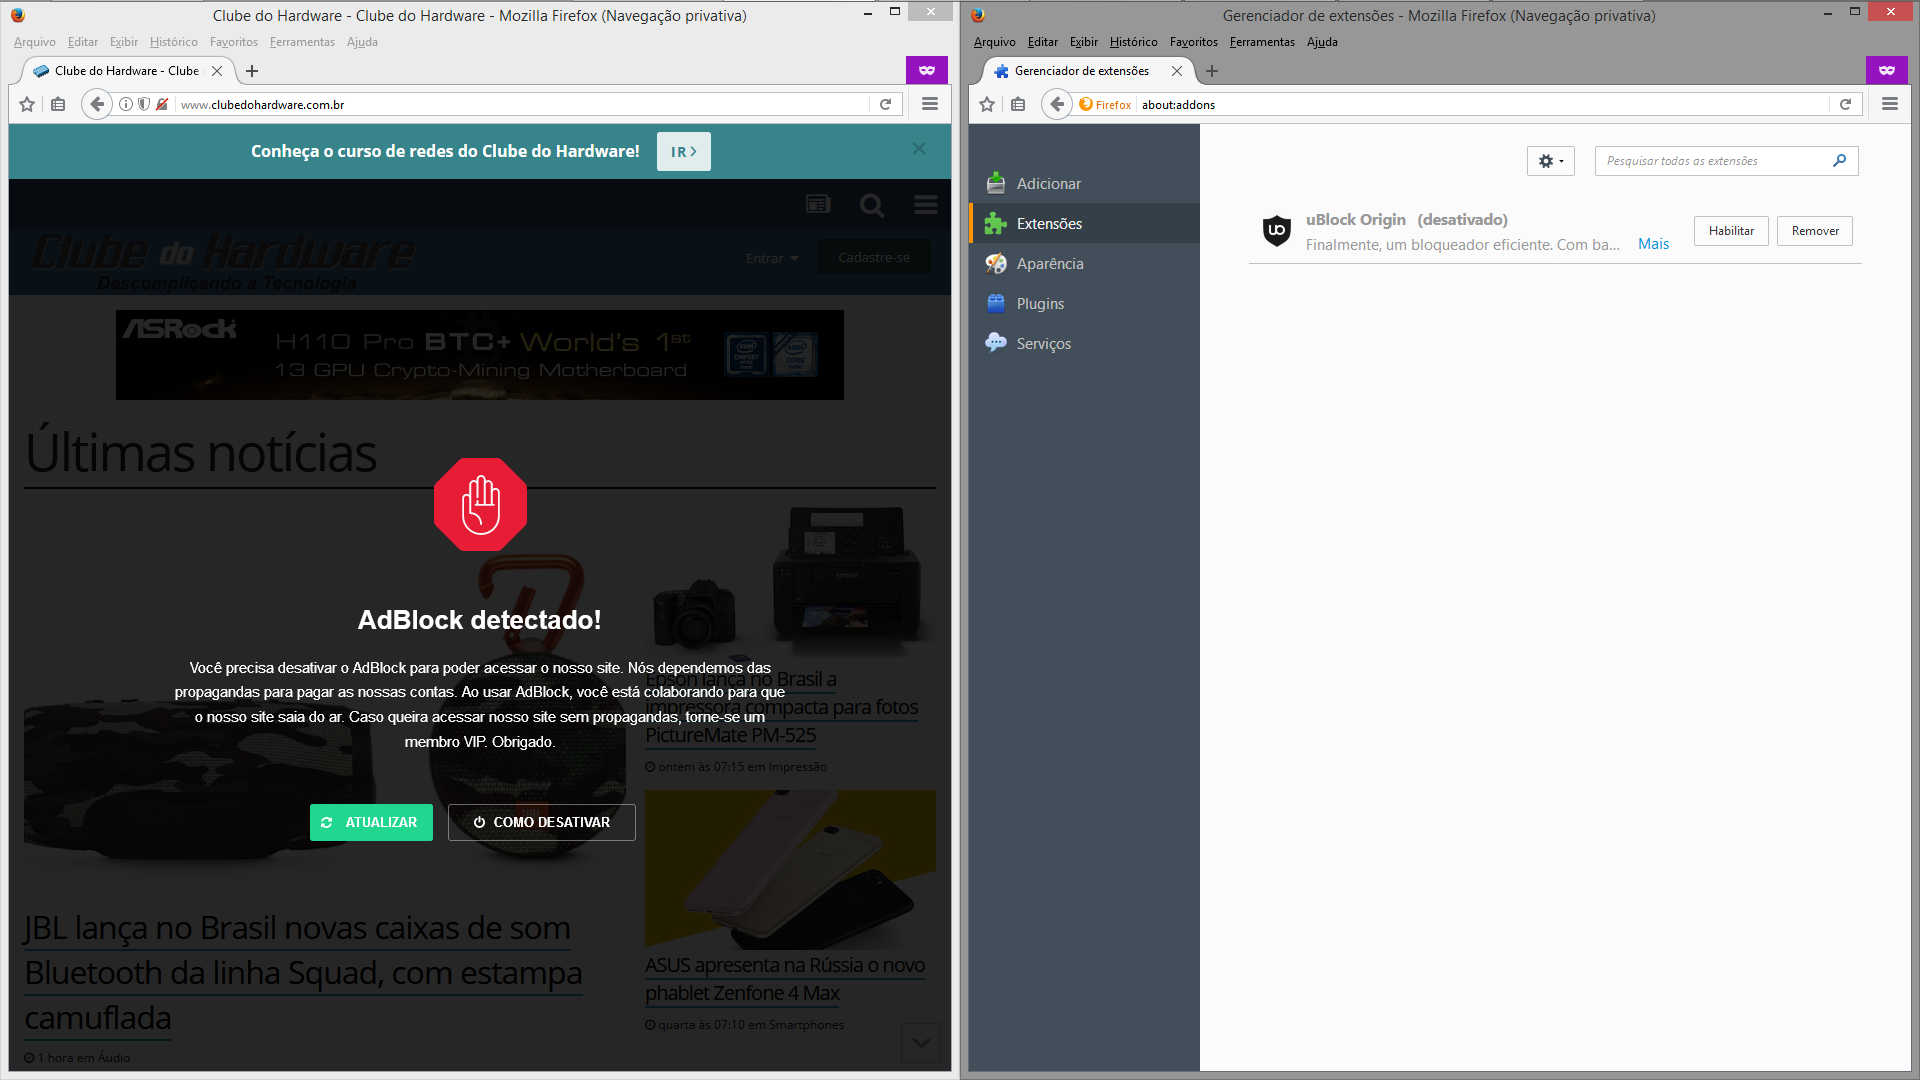Open Exibir menu in extensions window
The height and width of the screenshot is (1080, 1920).
pyautogui.click(x=1083, y=42)
